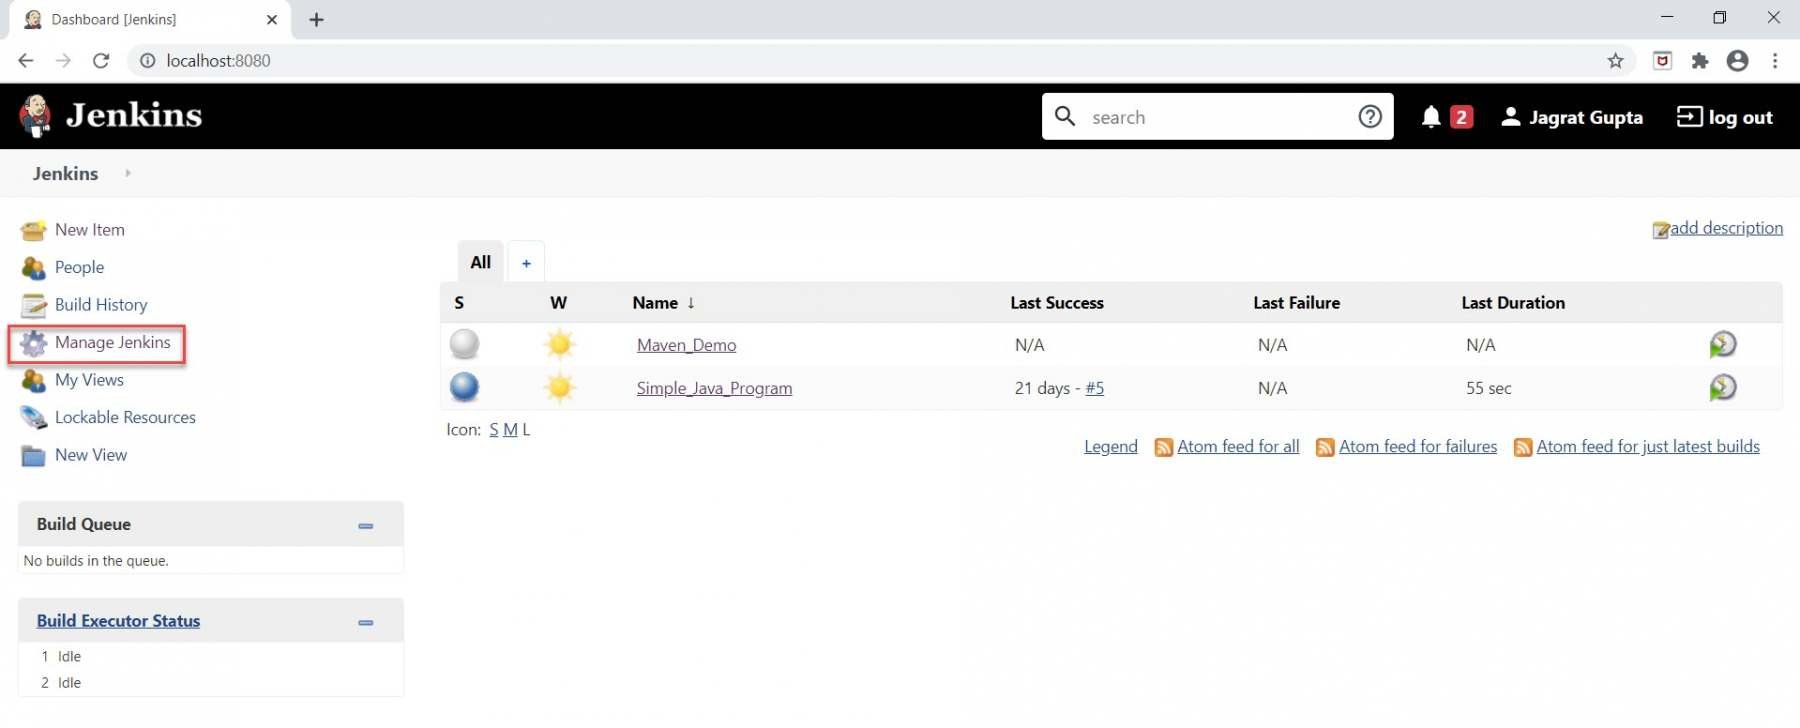Open the New Item icon in sidebar
This screenshot has width=1800, height=728.
point(33,231)
